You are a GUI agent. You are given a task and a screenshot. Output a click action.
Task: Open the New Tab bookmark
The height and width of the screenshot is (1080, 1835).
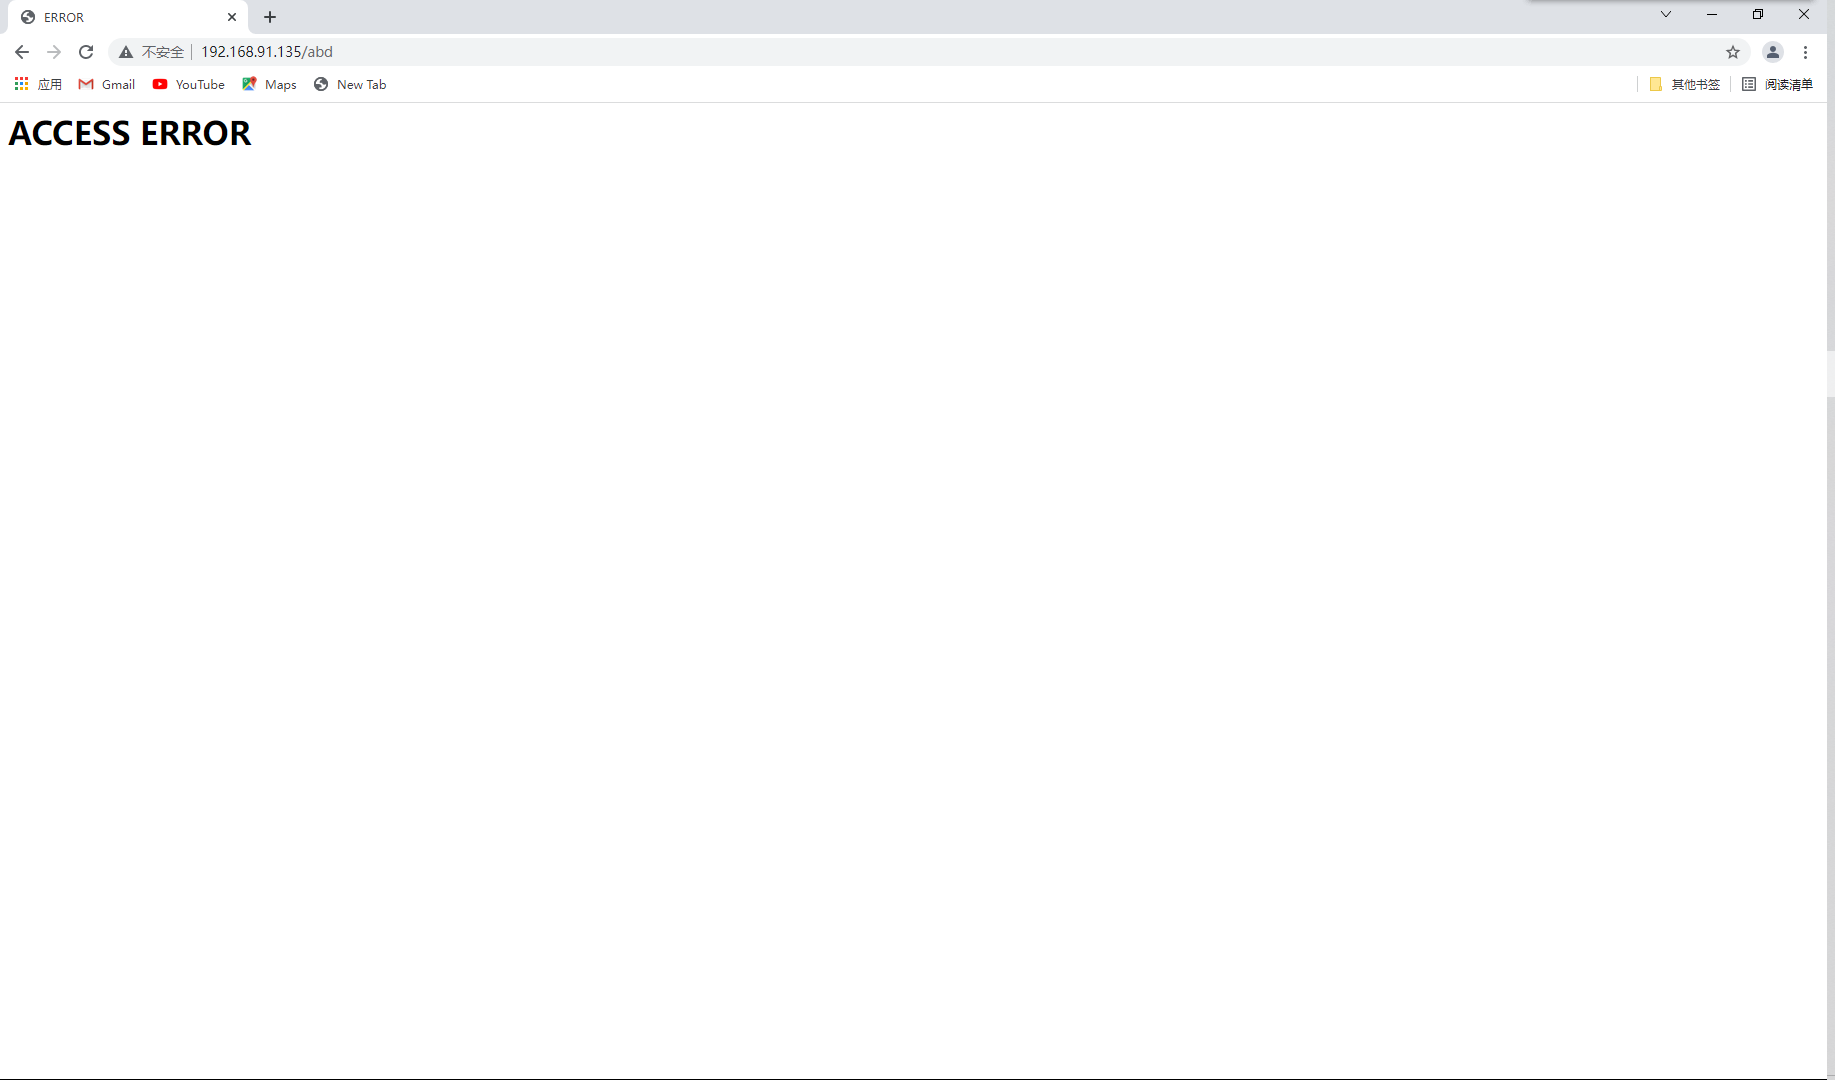pyautogui.click(x=350, y=84)
